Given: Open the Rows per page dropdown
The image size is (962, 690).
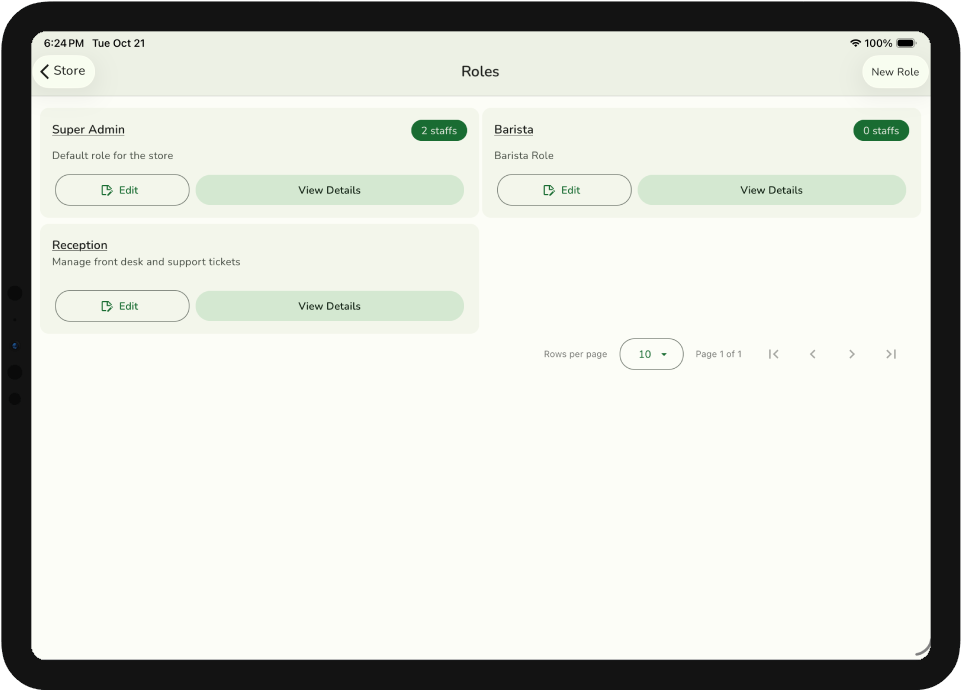Looking at the screenshot, I should [651, 354].
